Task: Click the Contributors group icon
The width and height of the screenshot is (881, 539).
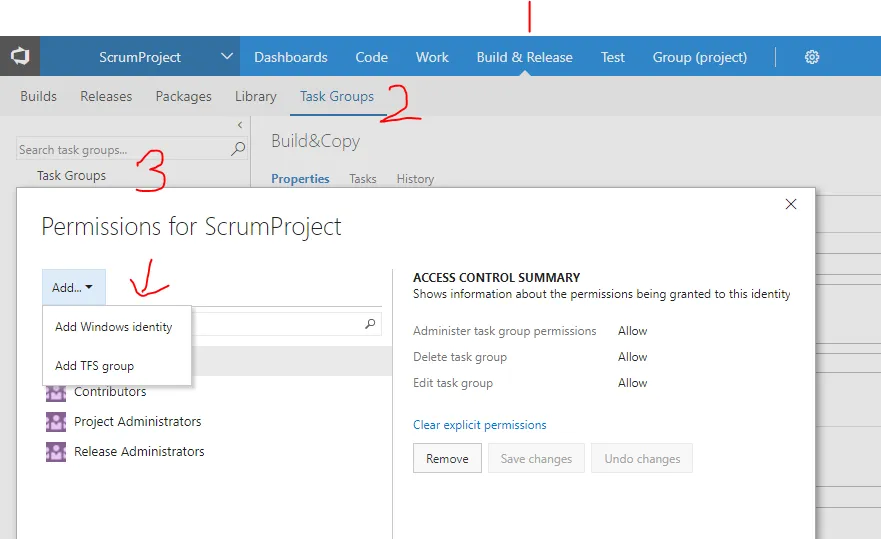Action: [x=56, y=393]
